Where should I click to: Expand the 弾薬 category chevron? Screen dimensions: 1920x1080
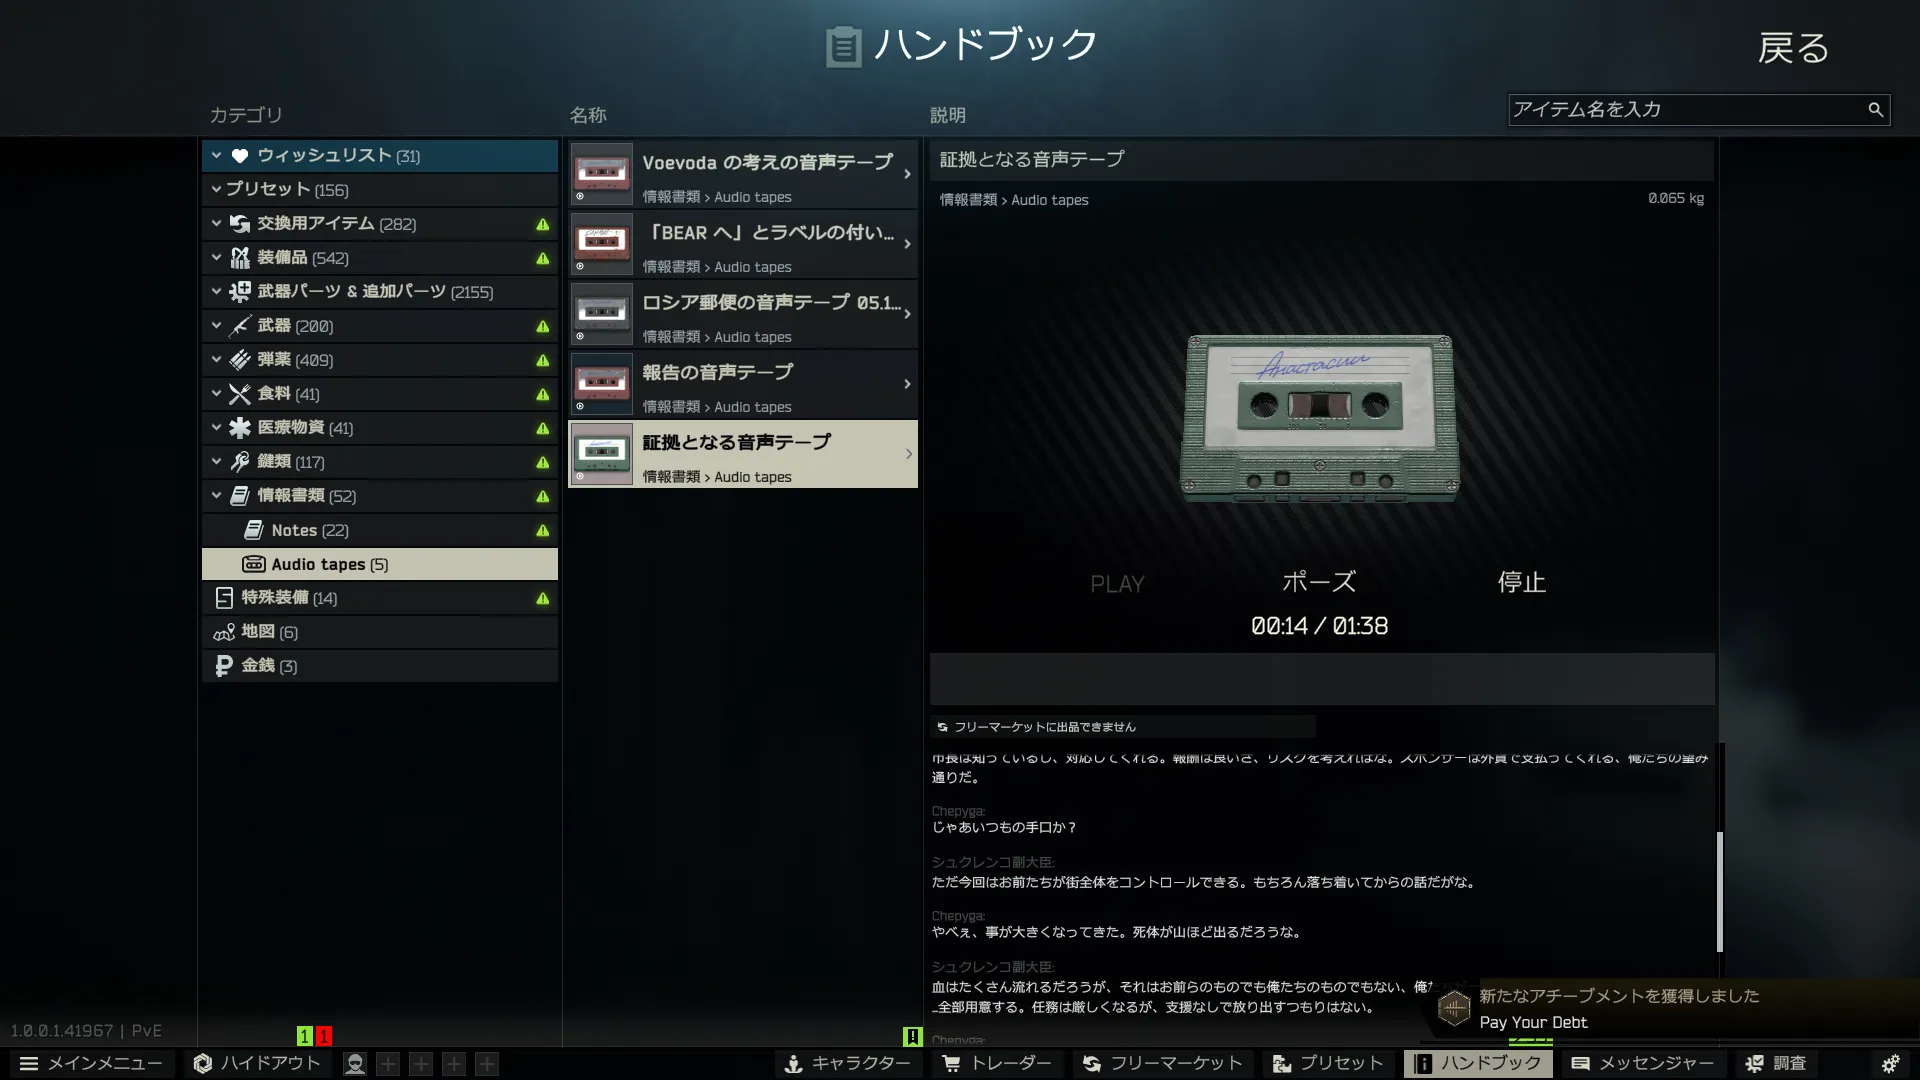[x=216, y=359]
